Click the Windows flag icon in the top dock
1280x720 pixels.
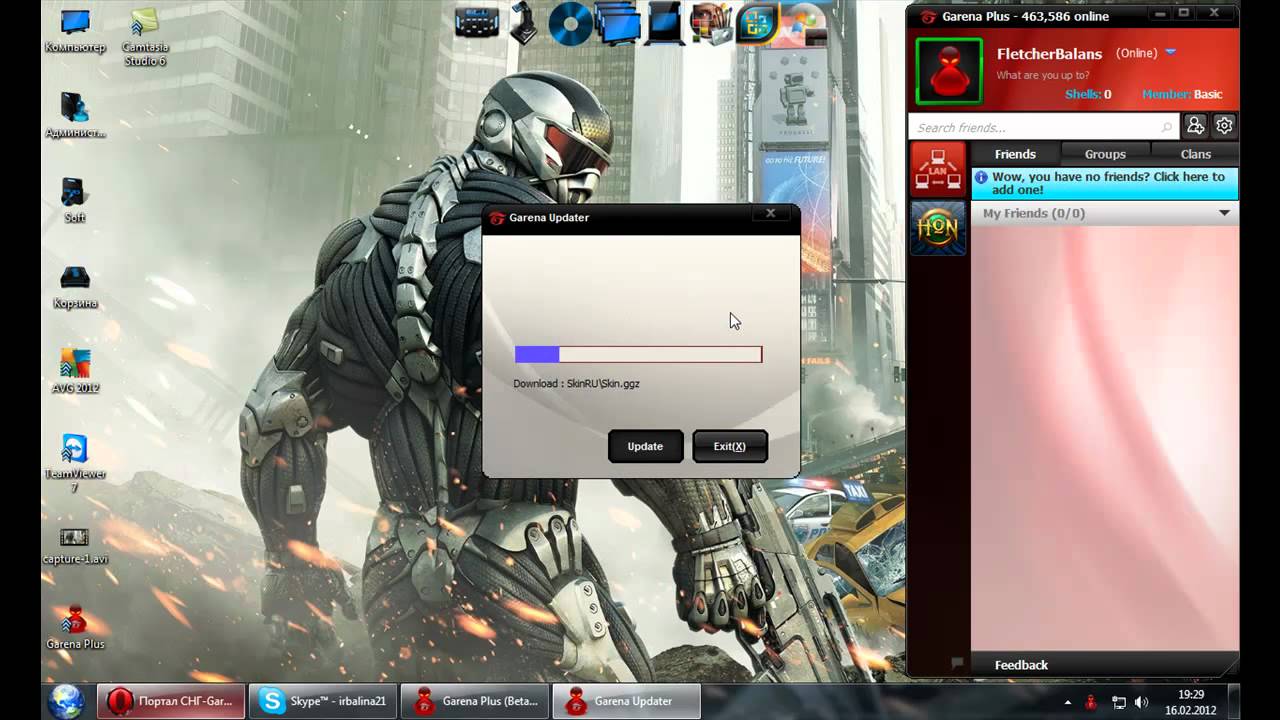pos(803,24)
